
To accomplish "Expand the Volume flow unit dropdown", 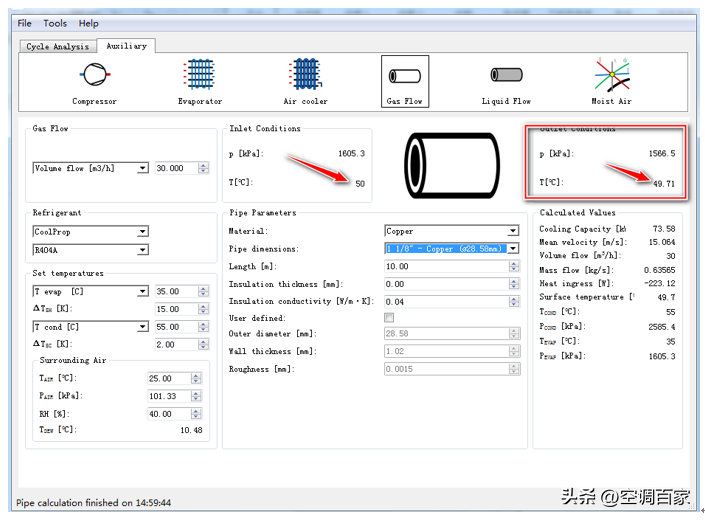I will coord(142,169).
